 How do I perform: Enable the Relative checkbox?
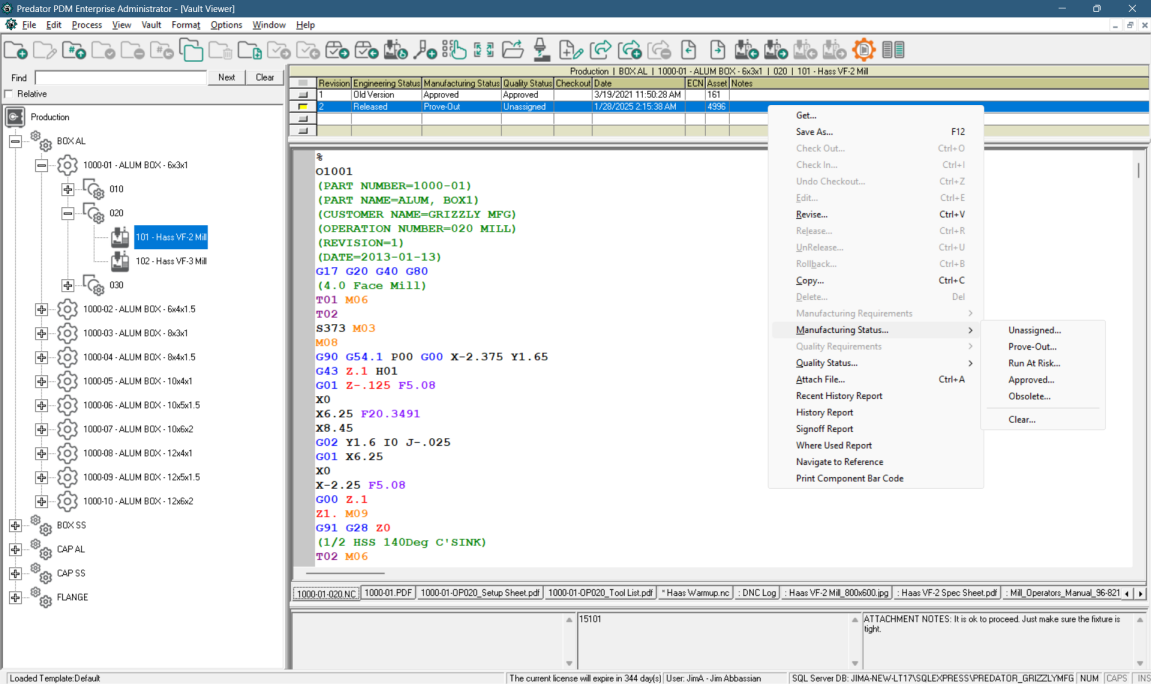tap(8, 93)
